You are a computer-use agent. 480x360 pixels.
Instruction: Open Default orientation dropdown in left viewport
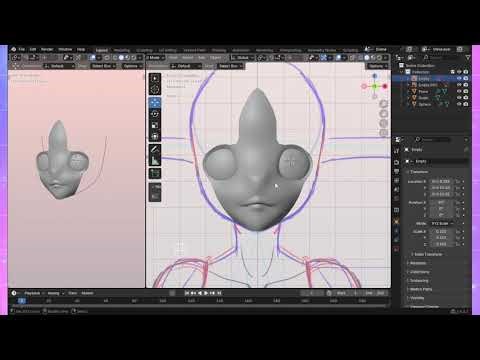[x=59, y=66]
